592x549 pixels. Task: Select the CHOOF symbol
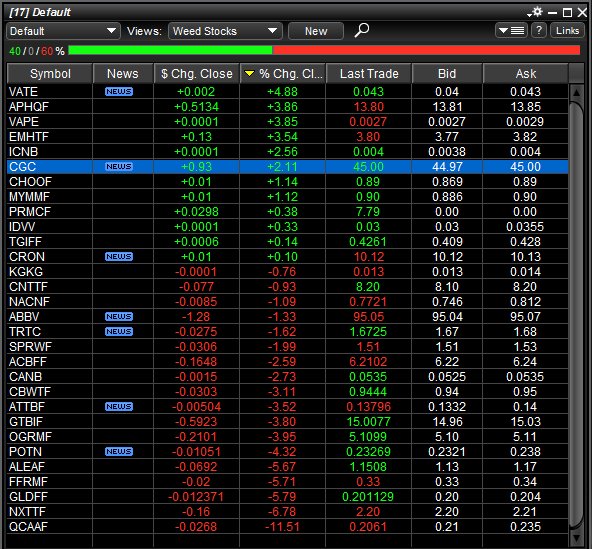point(30,182)
